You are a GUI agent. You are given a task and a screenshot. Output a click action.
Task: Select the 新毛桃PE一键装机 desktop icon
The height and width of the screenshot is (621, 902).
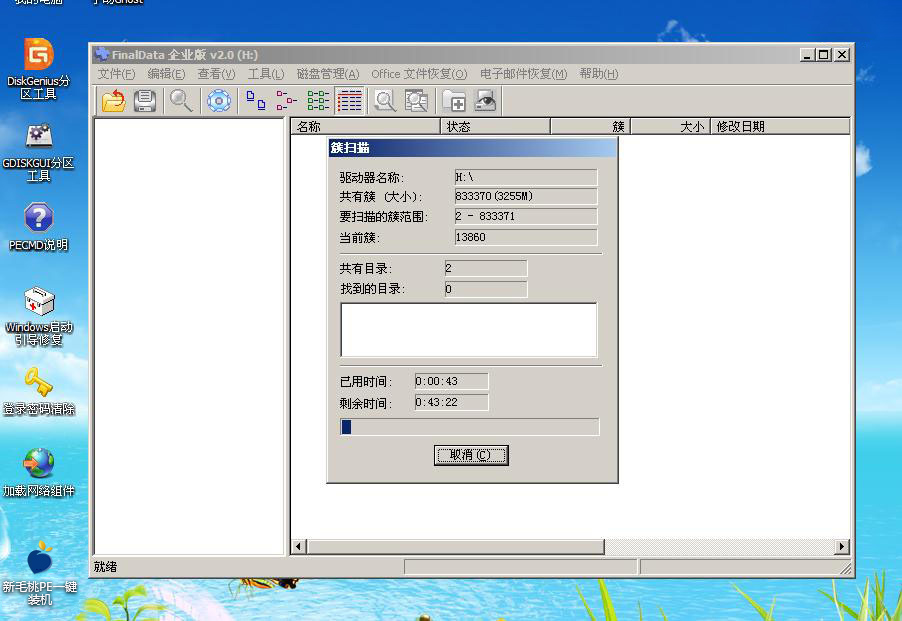tap(40, 573)
